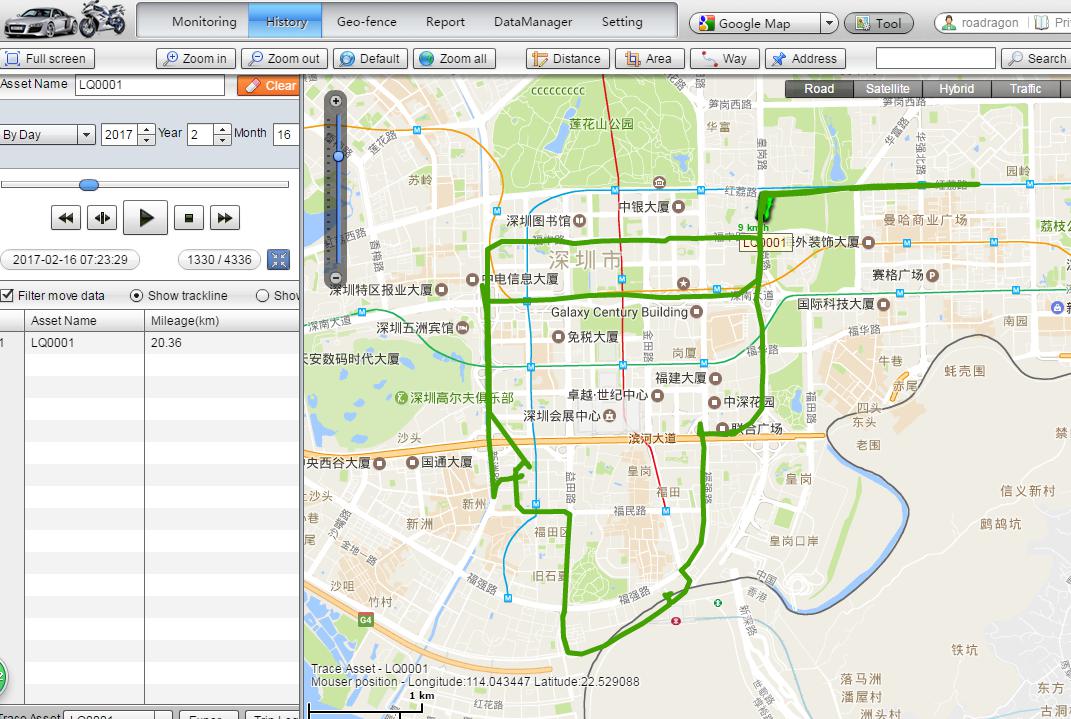The width and height of the screenshot is (1071, 719).
Task: Switch the map to Satellite view
Action: (888, 89)
